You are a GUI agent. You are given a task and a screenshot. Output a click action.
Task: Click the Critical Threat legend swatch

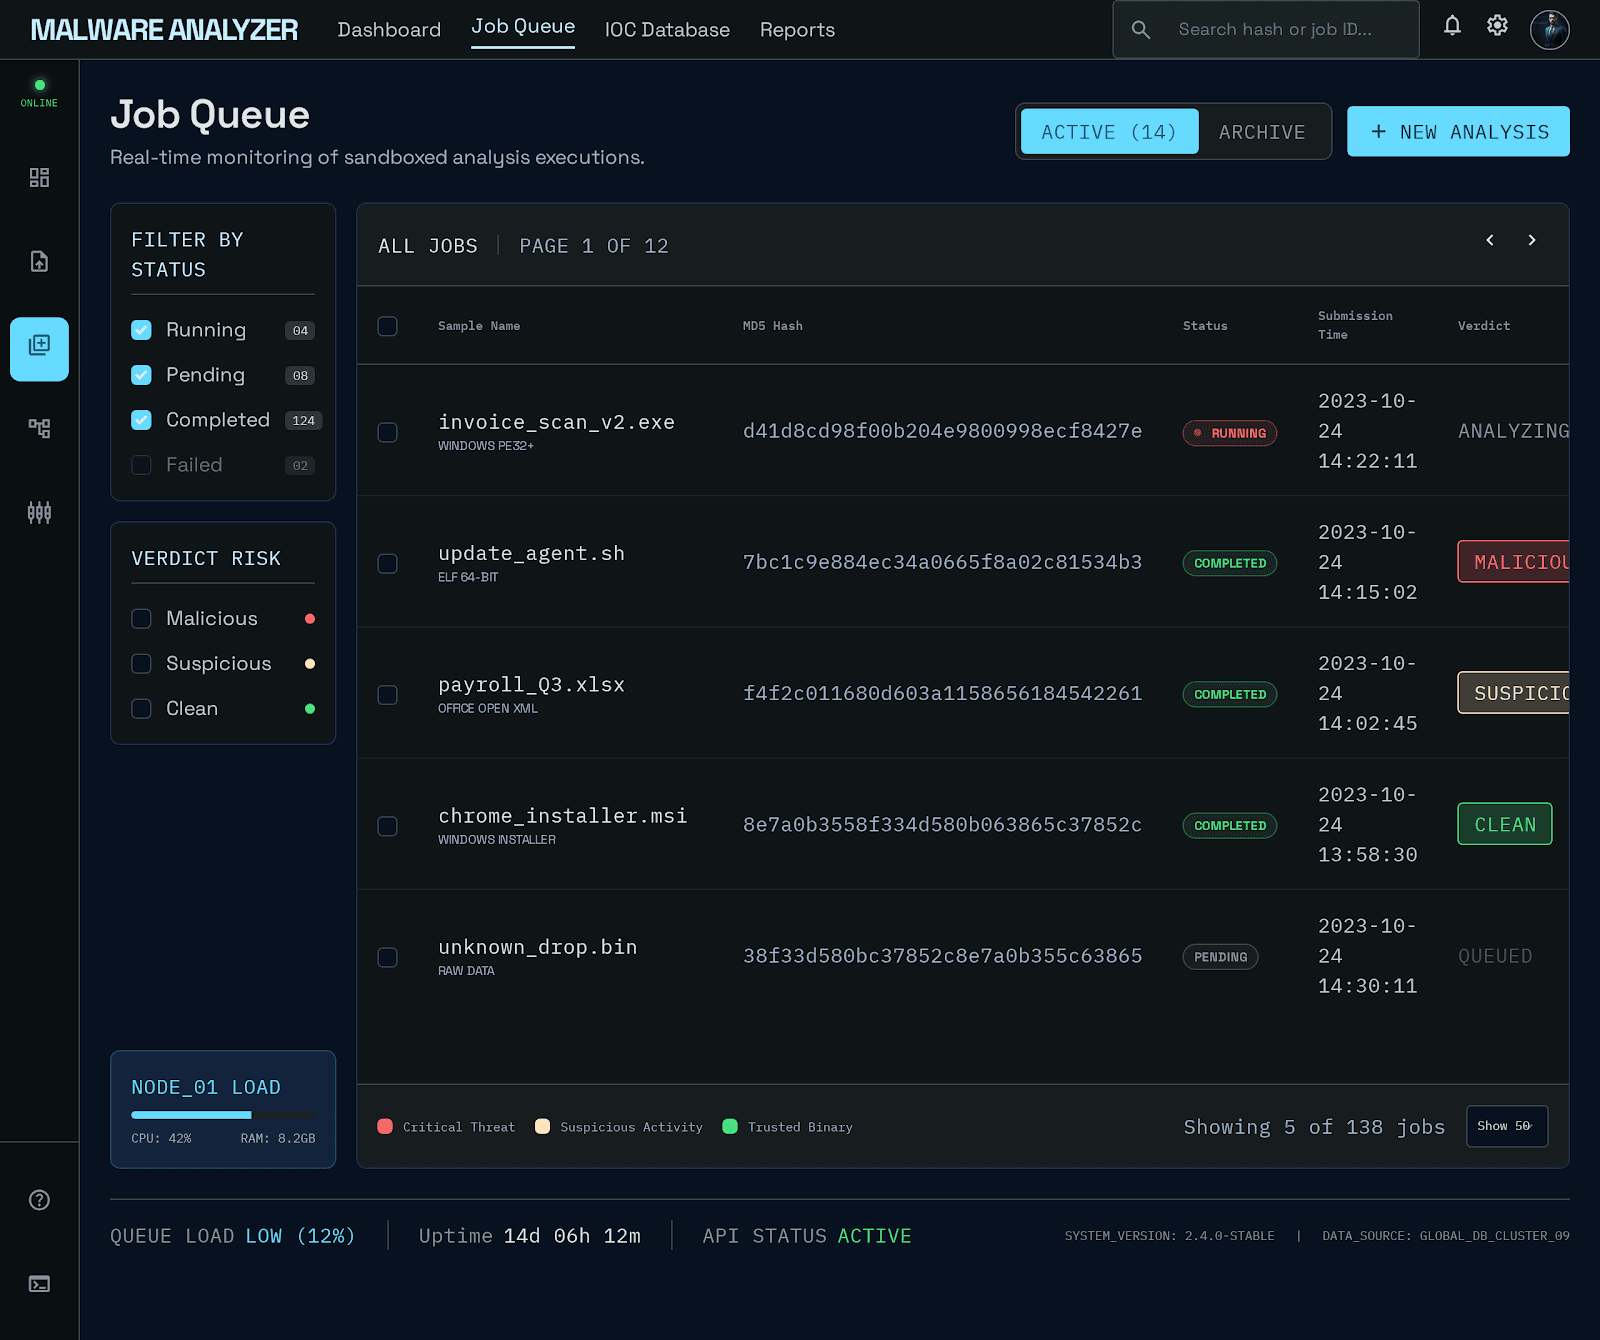[385, 1126]
